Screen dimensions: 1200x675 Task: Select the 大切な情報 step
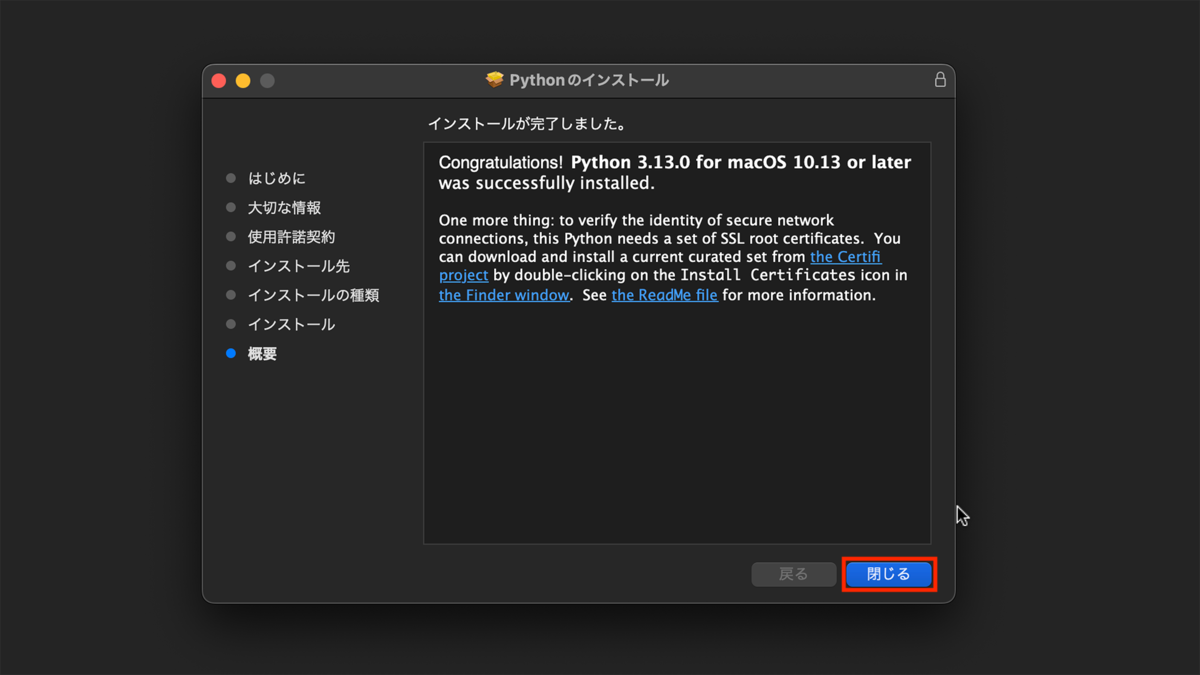[x=285, y=207]
